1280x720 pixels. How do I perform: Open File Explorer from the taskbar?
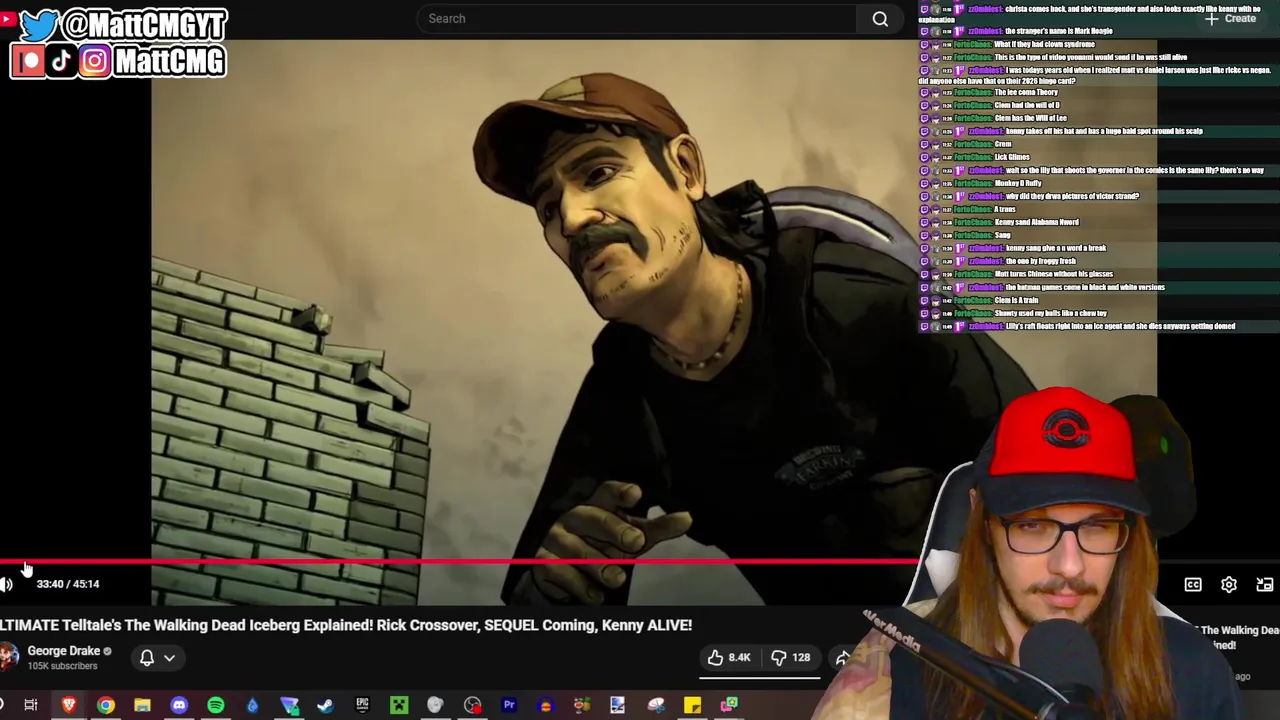pos(142,705)
